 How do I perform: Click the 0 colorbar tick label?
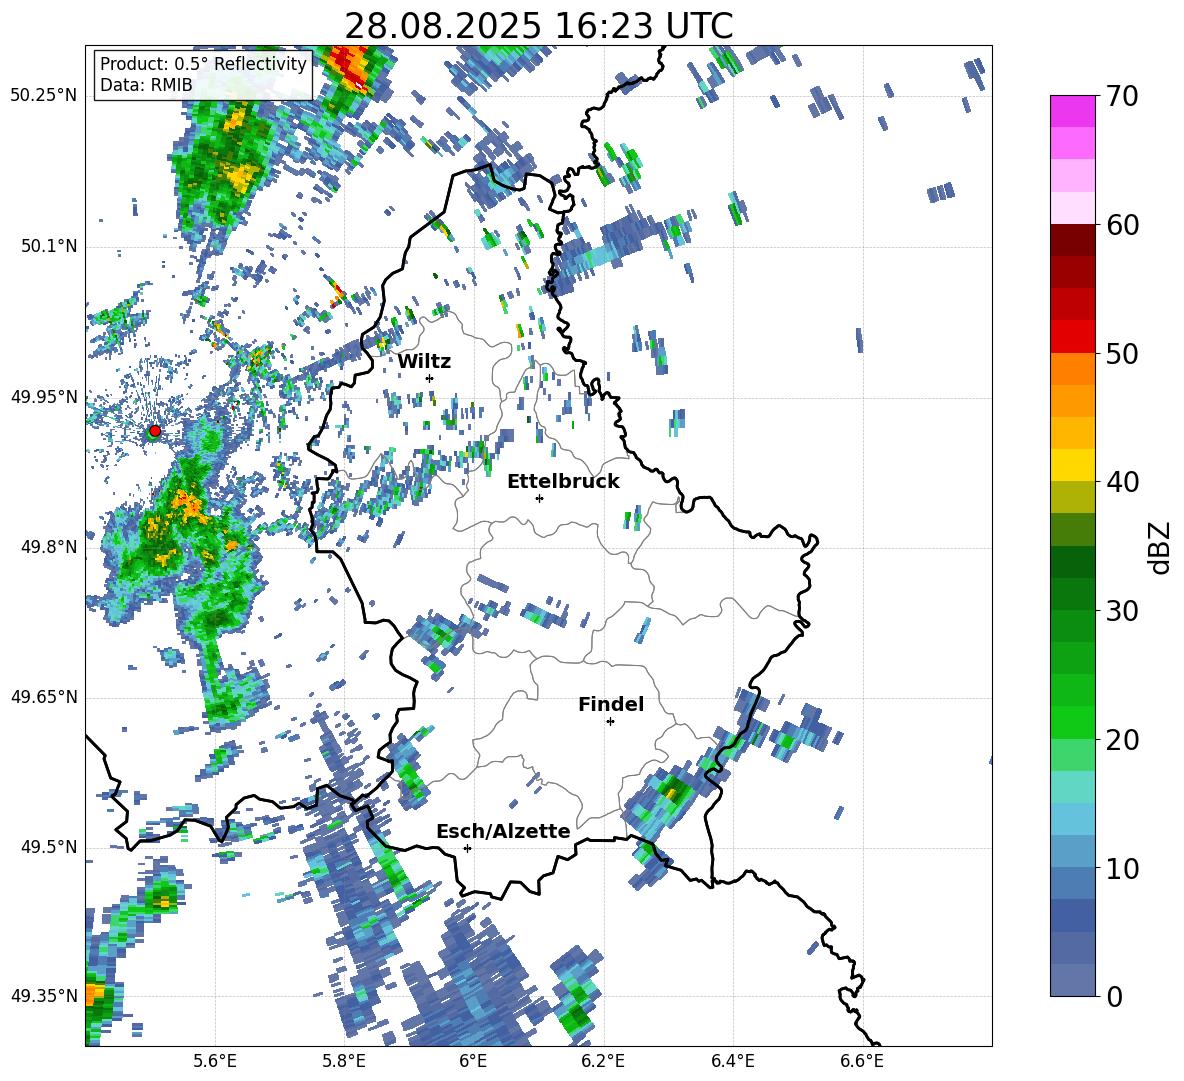point(1114,996)
